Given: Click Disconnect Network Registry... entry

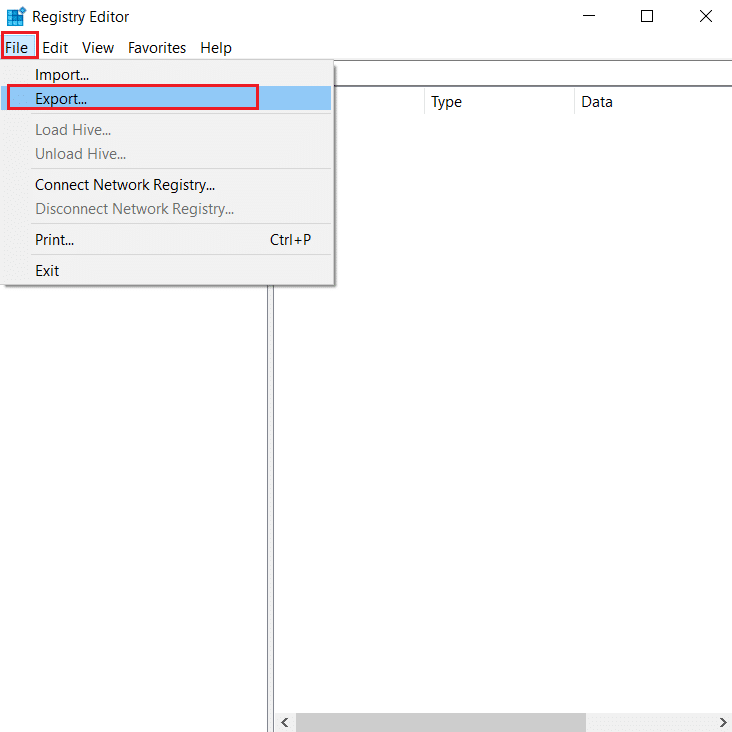Looking at the screenshot, I should click(167, 209).
